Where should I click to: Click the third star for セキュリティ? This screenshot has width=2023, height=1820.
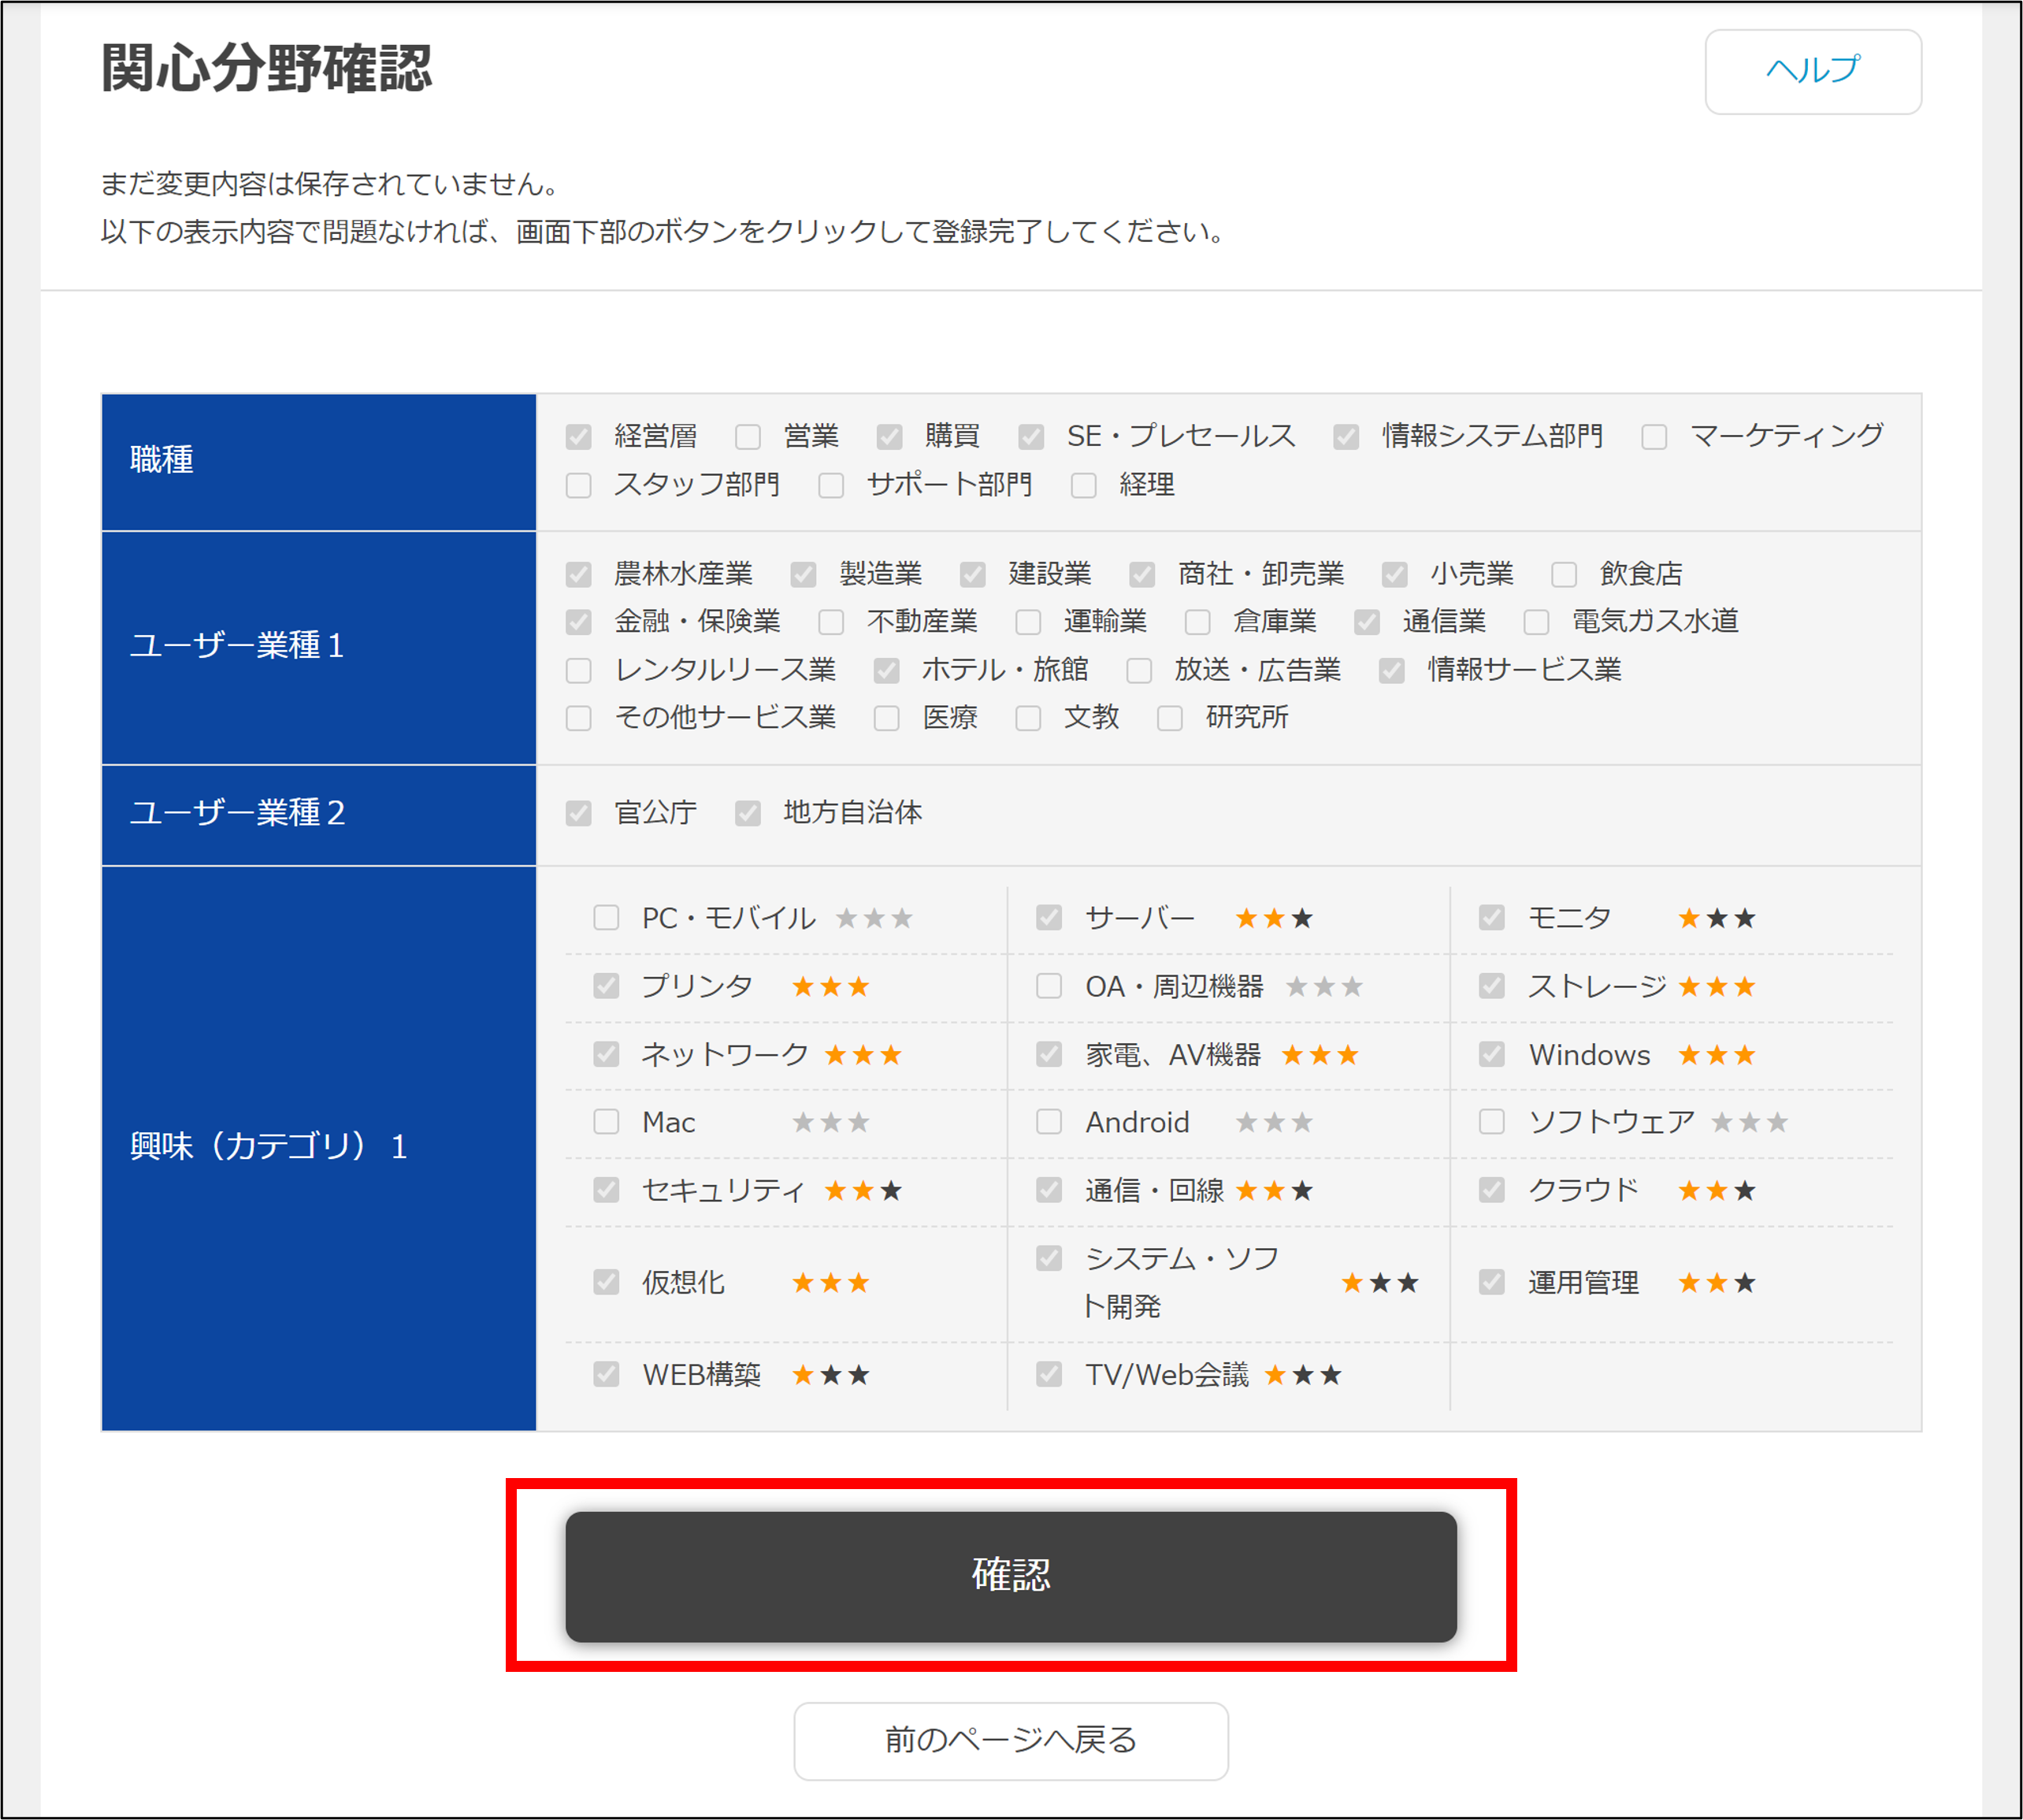click(891, 1190)
